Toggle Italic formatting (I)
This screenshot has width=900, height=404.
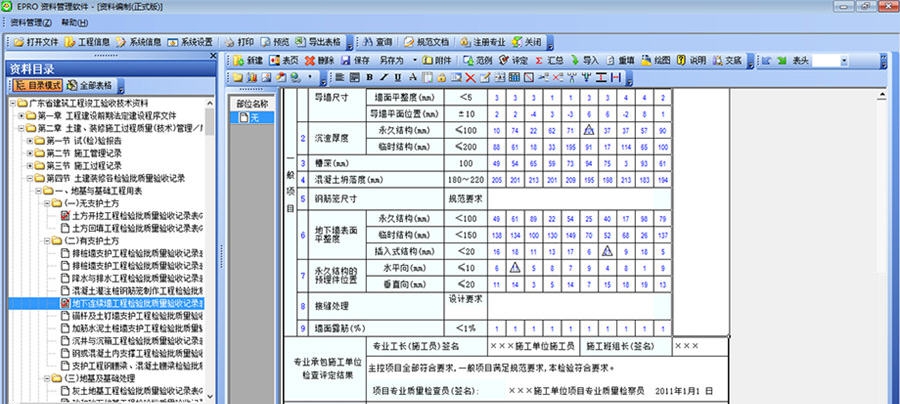383,77
